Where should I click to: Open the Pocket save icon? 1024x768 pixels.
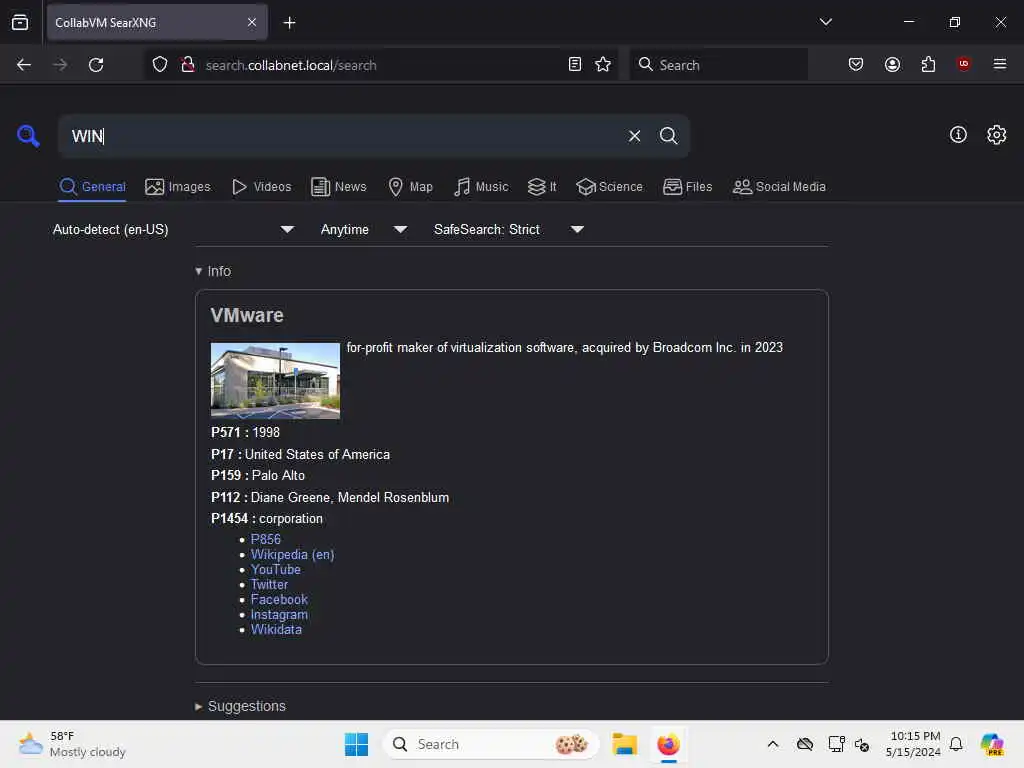point(856,64)
